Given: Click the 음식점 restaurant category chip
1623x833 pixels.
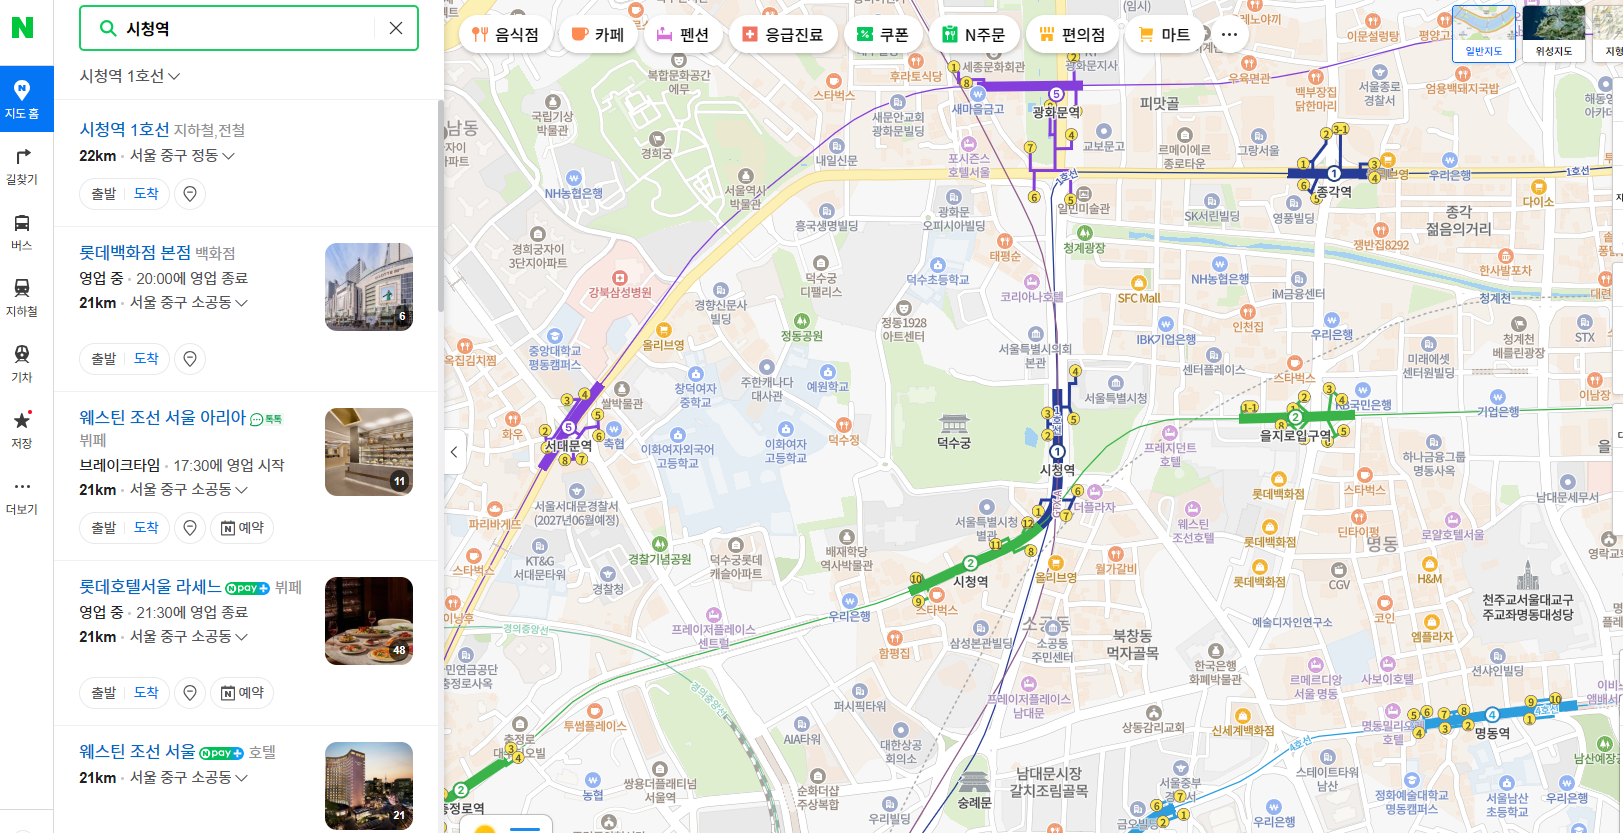Looking at the screenshot, I should pos(505,34).
